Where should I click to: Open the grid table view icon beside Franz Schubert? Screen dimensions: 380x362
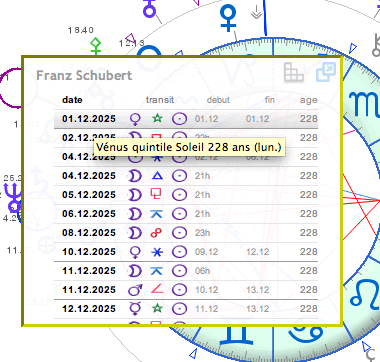[x=294, y=72]
